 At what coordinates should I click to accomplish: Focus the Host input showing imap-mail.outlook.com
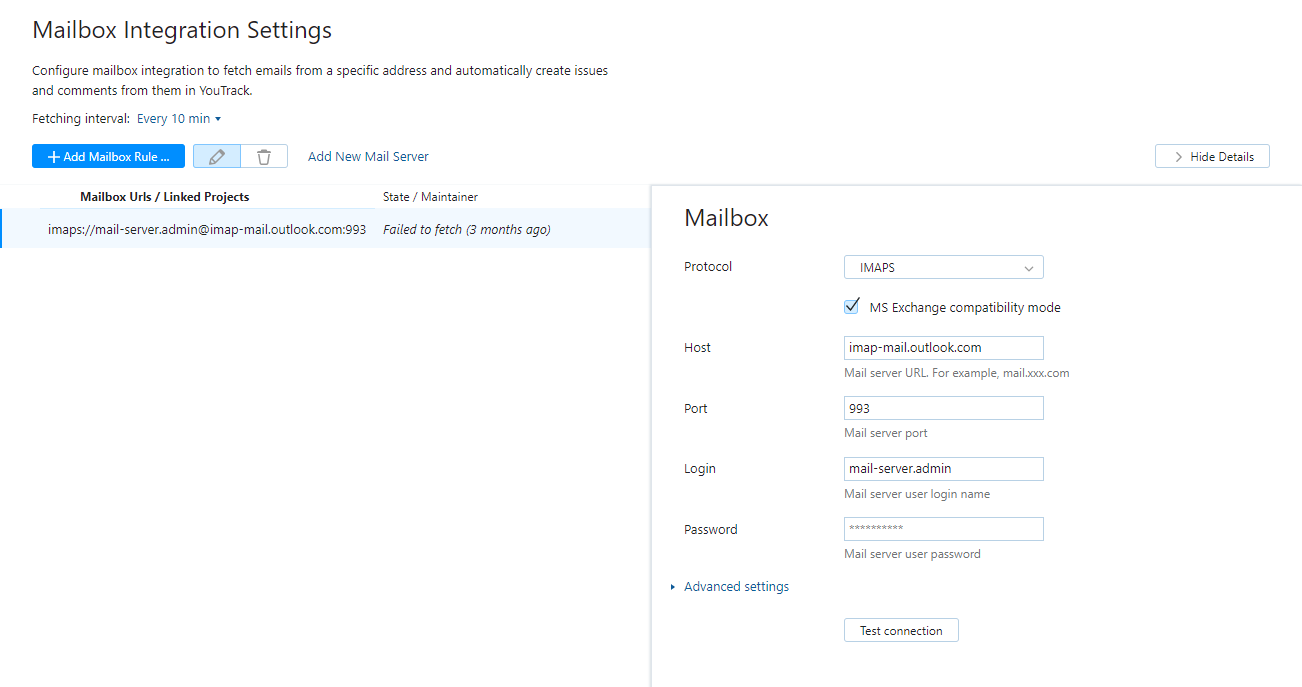click(x=943, y=347)
